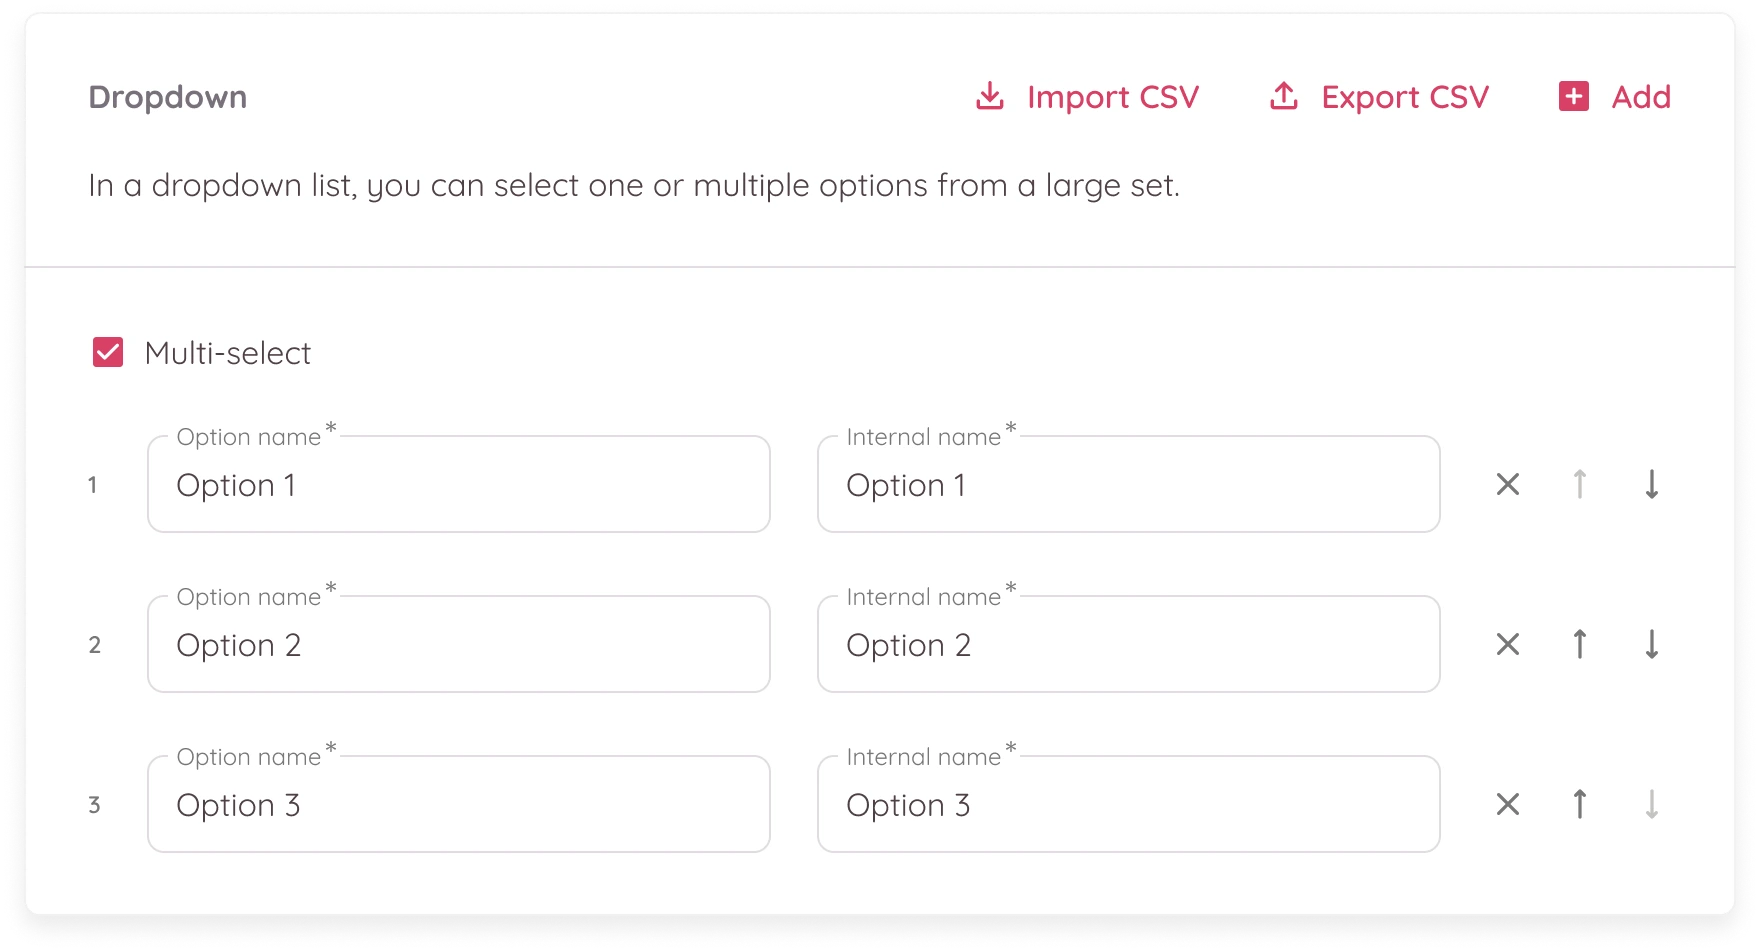Uncheck the Multi-select checkbox

tap(108, 353)
